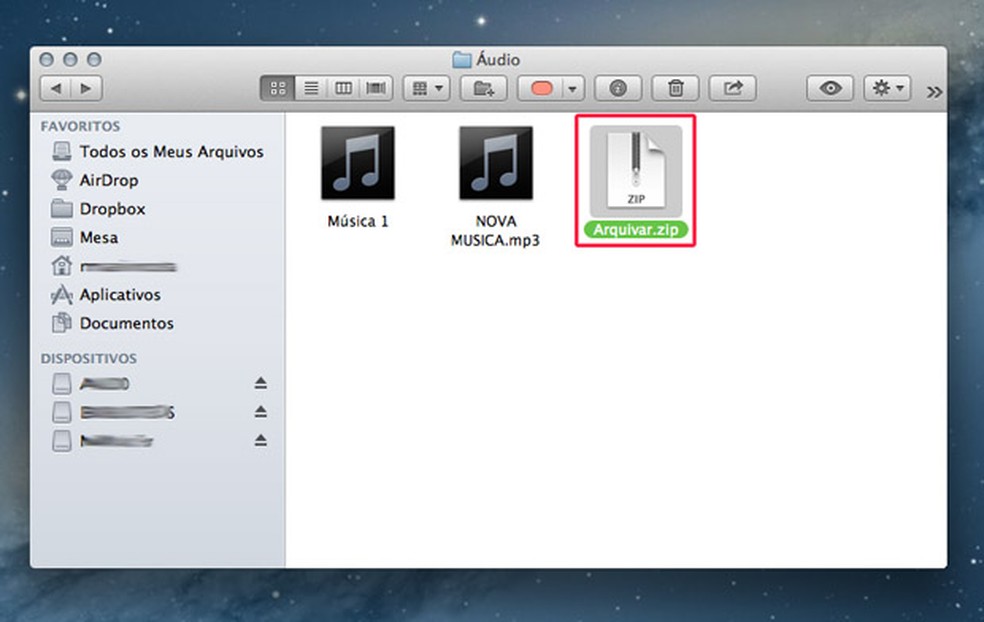Click the Dropbox folder icon
984x622 pixels.
coord(62,208)
